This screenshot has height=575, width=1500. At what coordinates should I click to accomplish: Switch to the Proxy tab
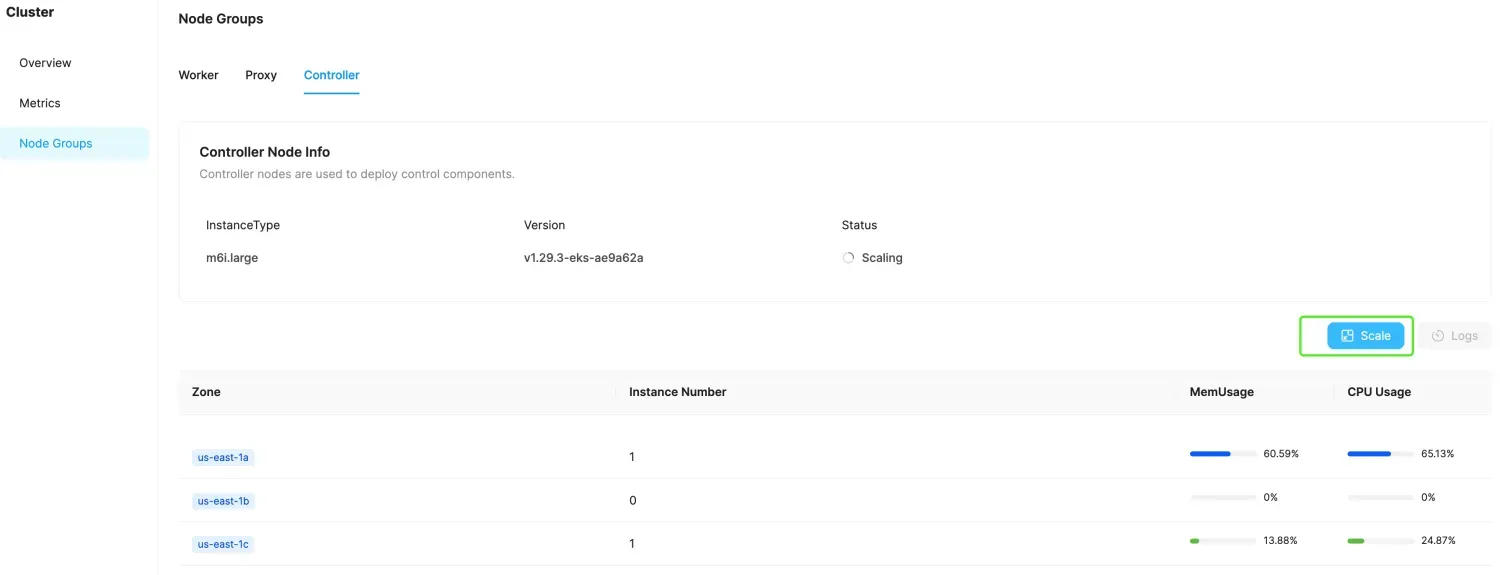[x=261, y=75]
